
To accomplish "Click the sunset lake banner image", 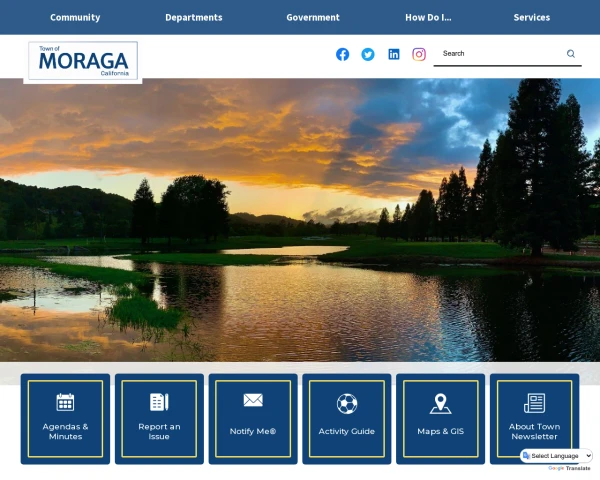I will click(x=300, y=220).
